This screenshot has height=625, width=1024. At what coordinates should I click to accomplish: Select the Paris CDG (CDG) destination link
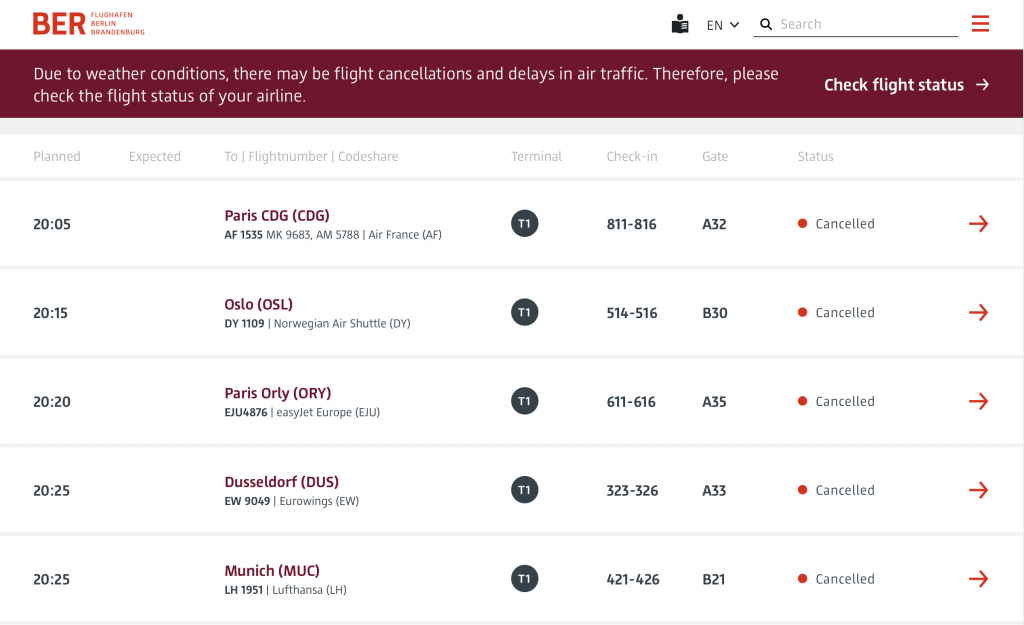click(277, 216)
